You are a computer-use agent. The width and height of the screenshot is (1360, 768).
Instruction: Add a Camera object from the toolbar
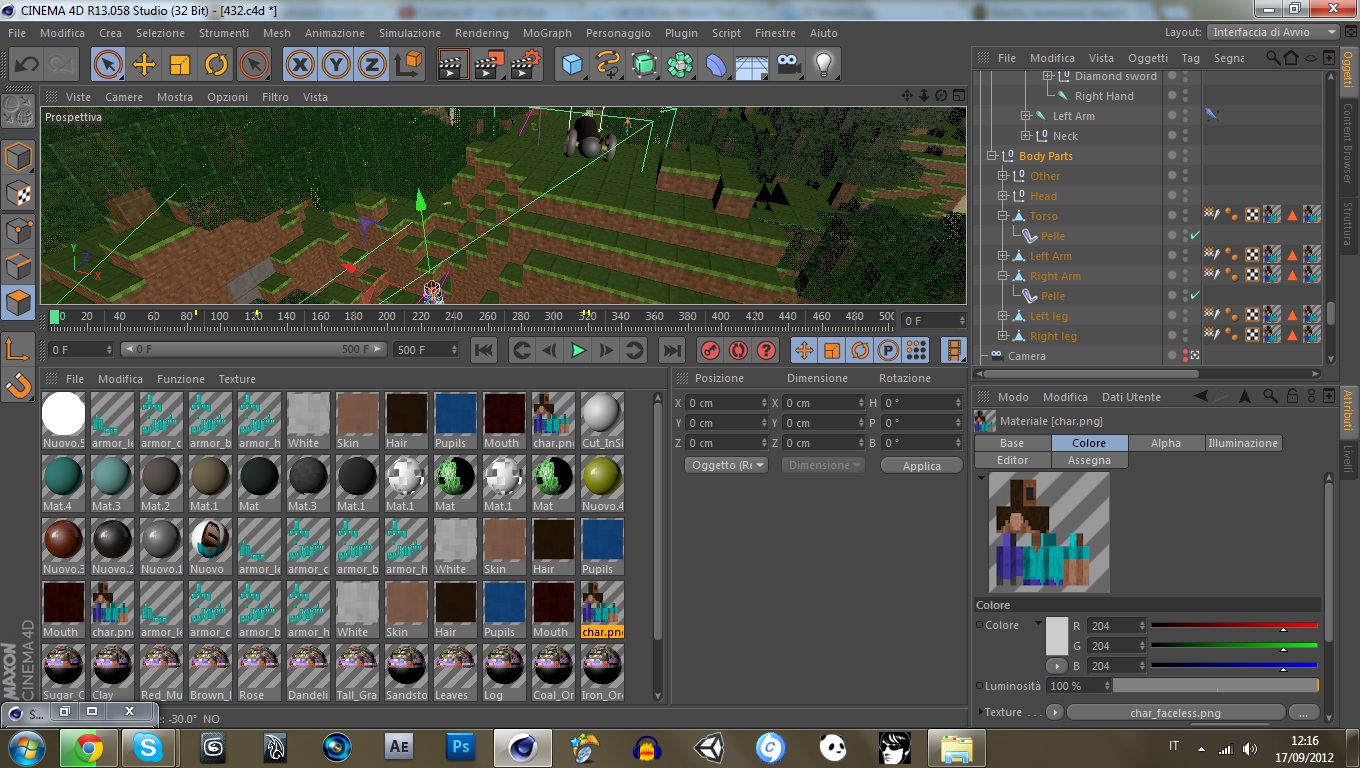click(788, 65)
